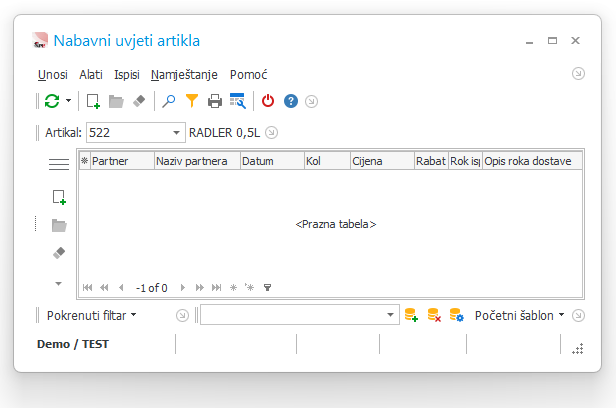The image size is (616, 408).
Task: Click the application logo in title bar
Action: pyautogui.click(x=40, y=40)
